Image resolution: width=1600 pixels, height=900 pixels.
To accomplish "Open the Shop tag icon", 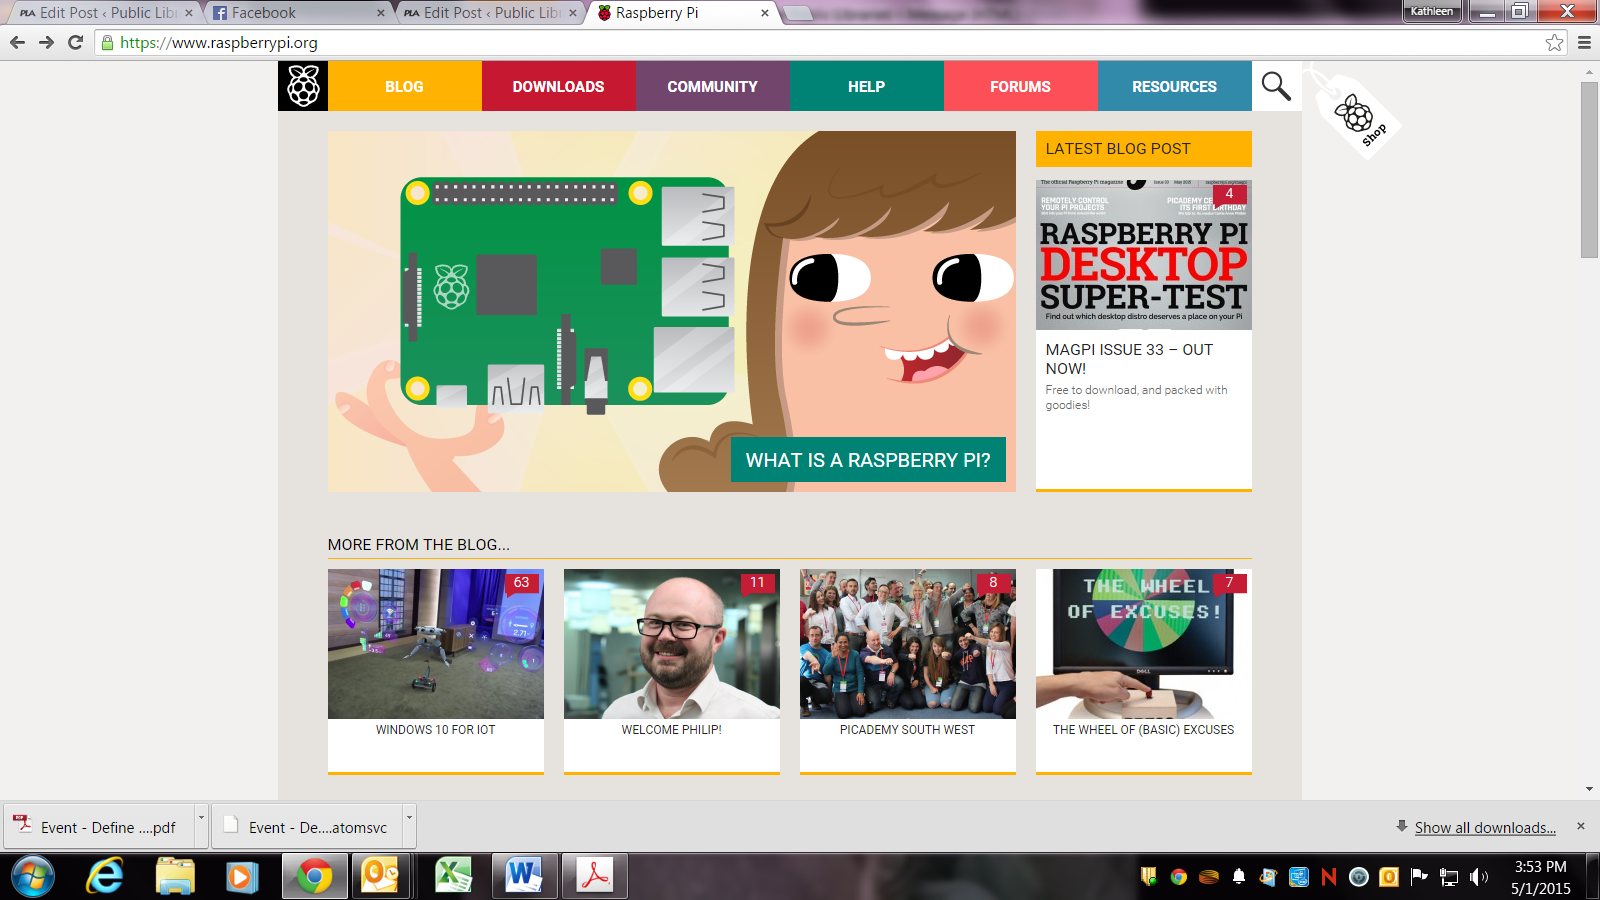I will (x=1358, y=116).
